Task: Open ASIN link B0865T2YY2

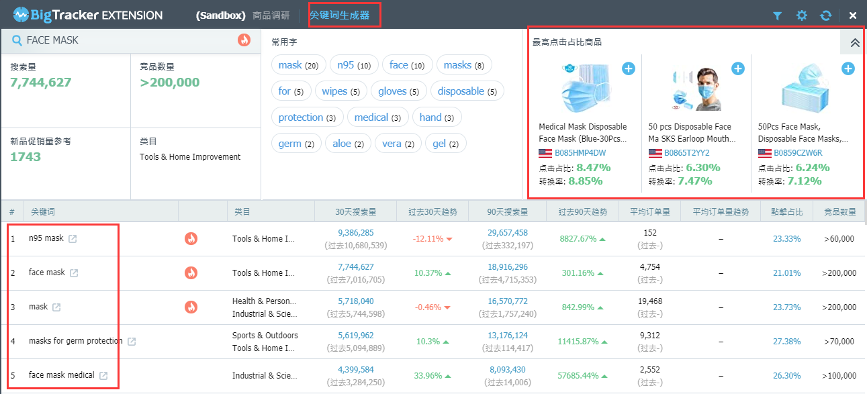Action: point(686,153)
